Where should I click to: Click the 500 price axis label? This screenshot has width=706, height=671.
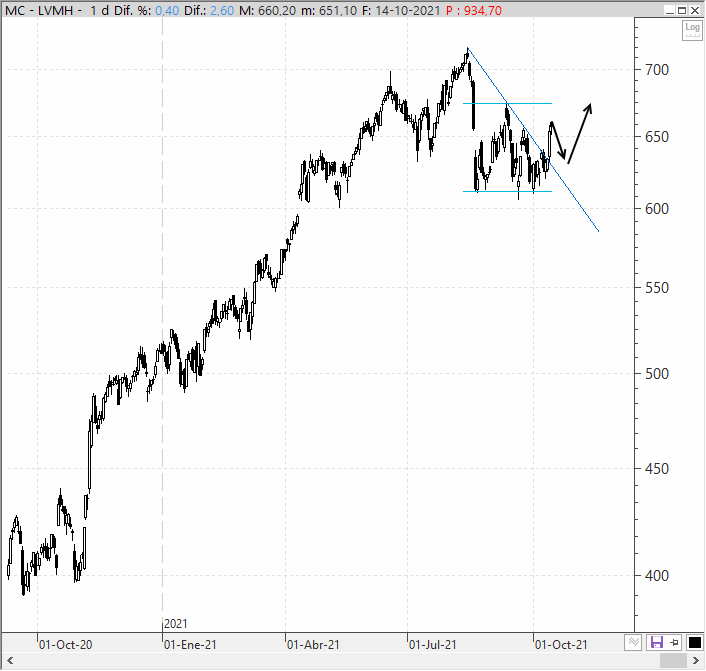[x=657, y=373]
